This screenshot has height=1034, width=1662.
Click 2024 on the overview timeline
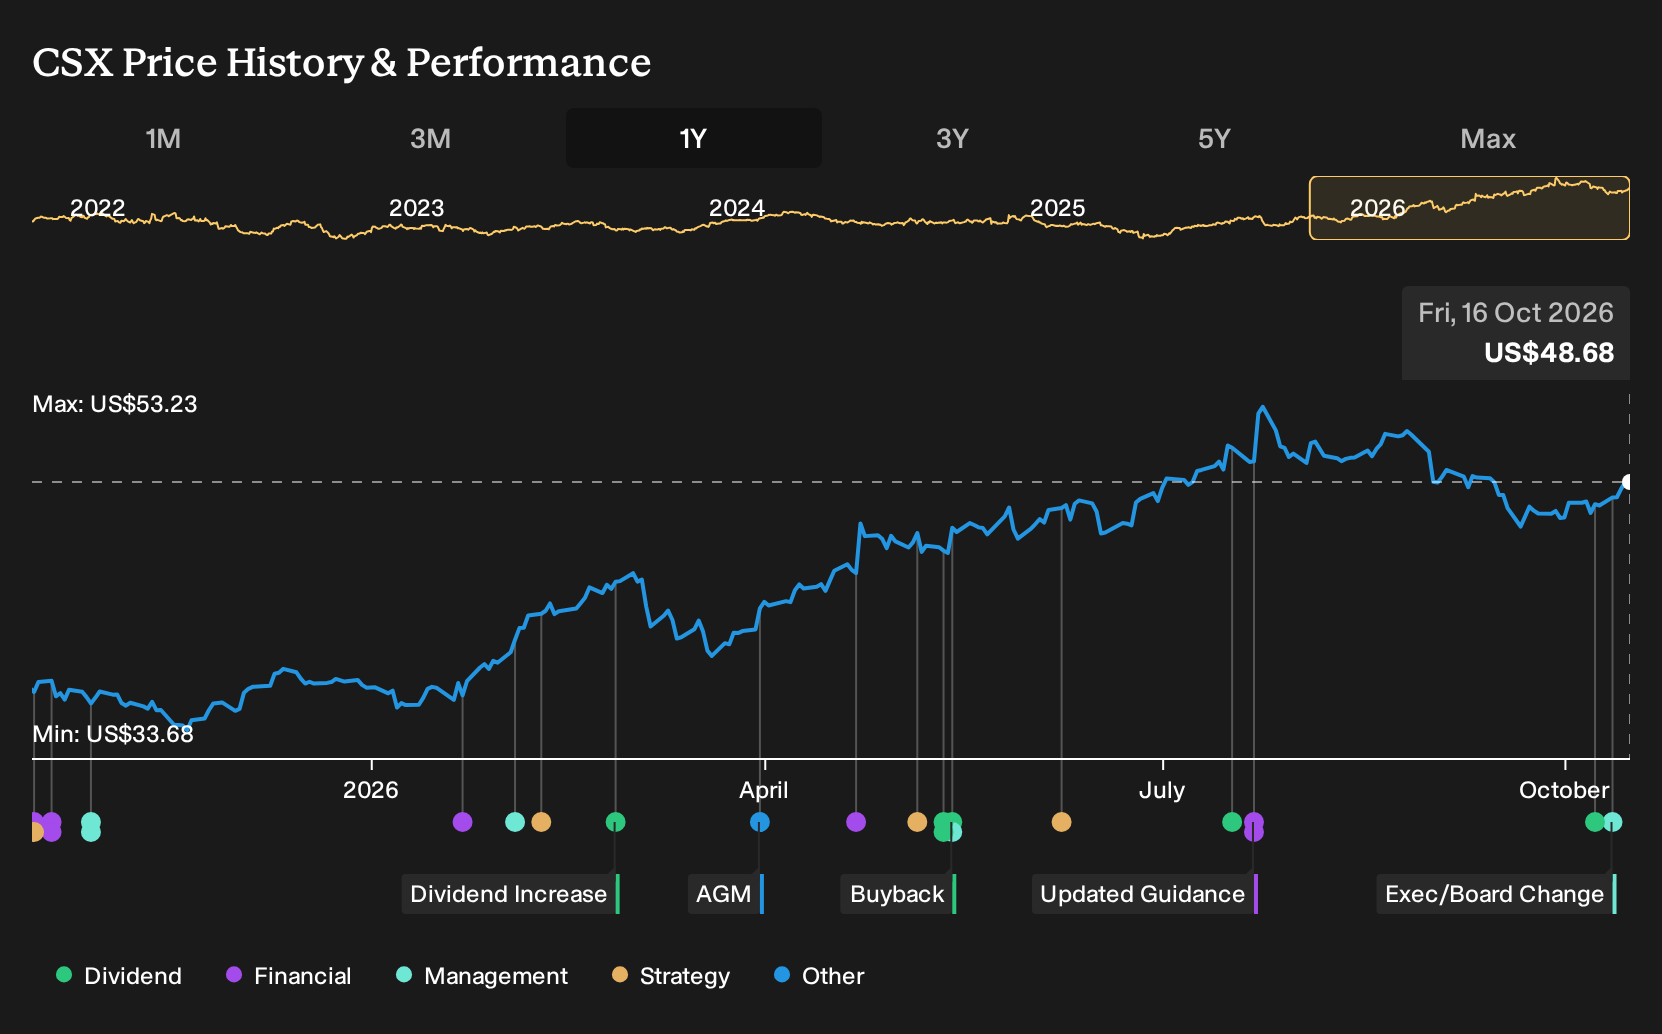737,208
